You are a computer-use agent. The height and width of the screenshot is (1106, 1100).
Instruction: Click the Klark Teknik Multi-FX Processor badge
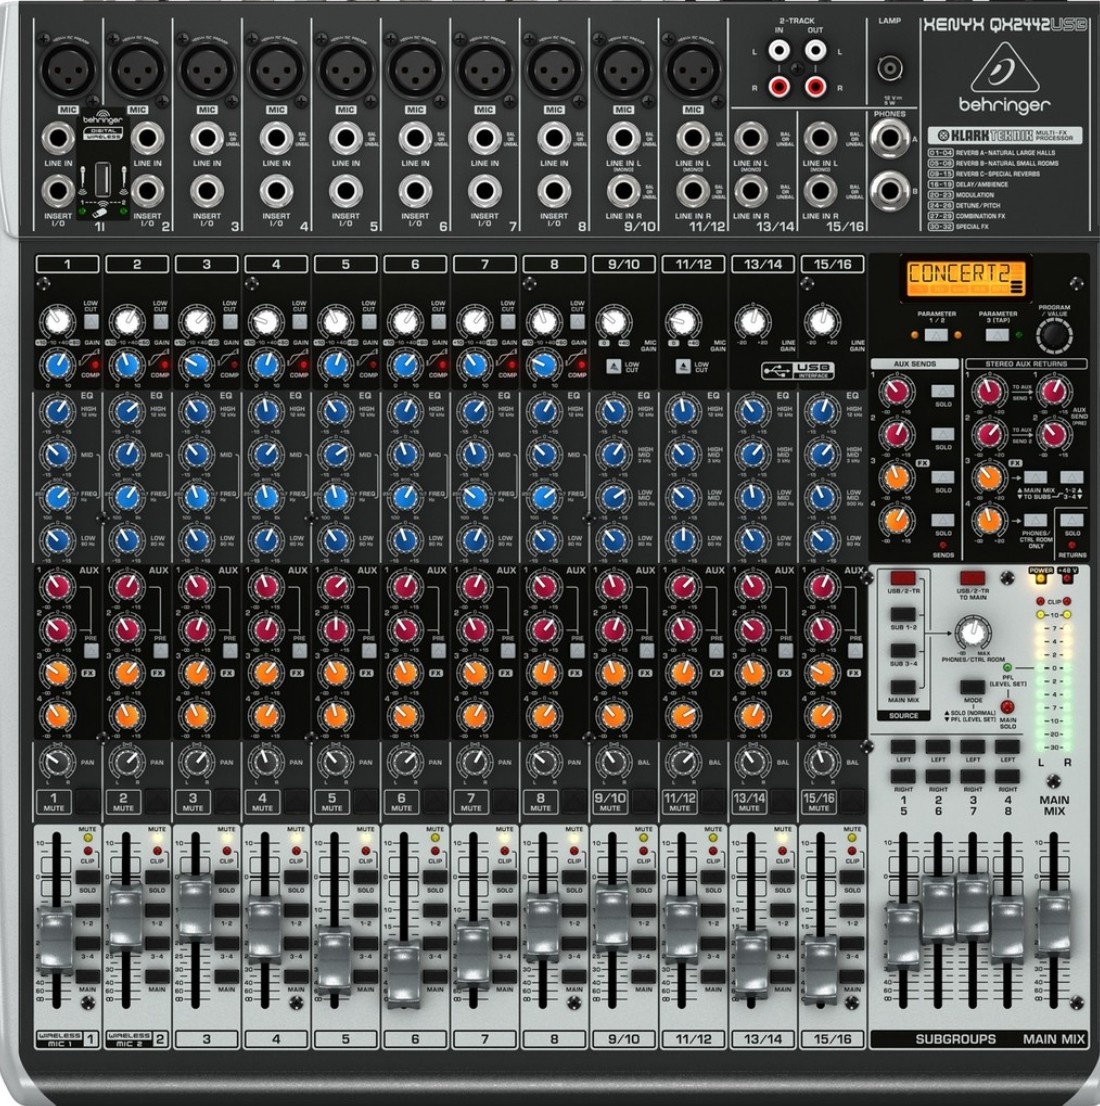[1004, 135]
